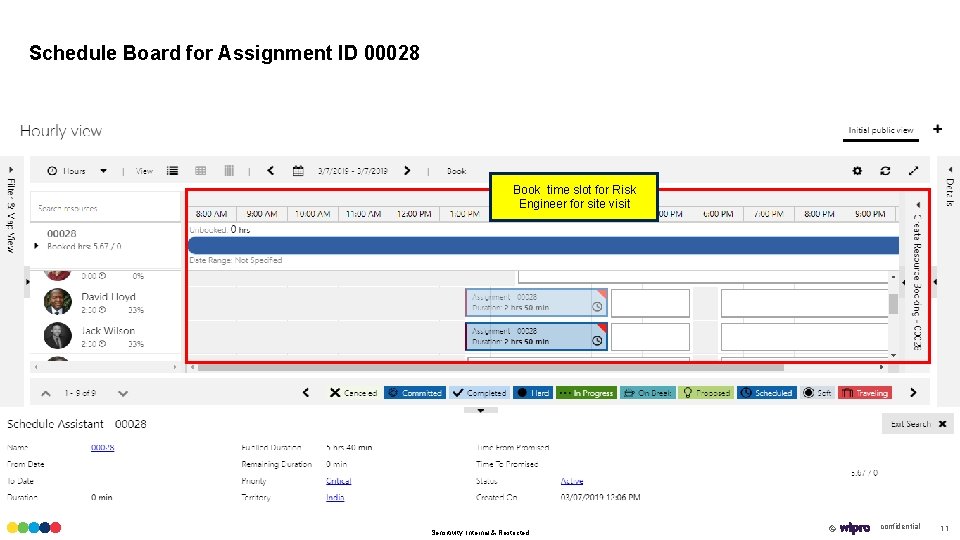The height and width of the screenshot is (540, 960).
Task: Select the Soft status legend
Action: (817, 393)
